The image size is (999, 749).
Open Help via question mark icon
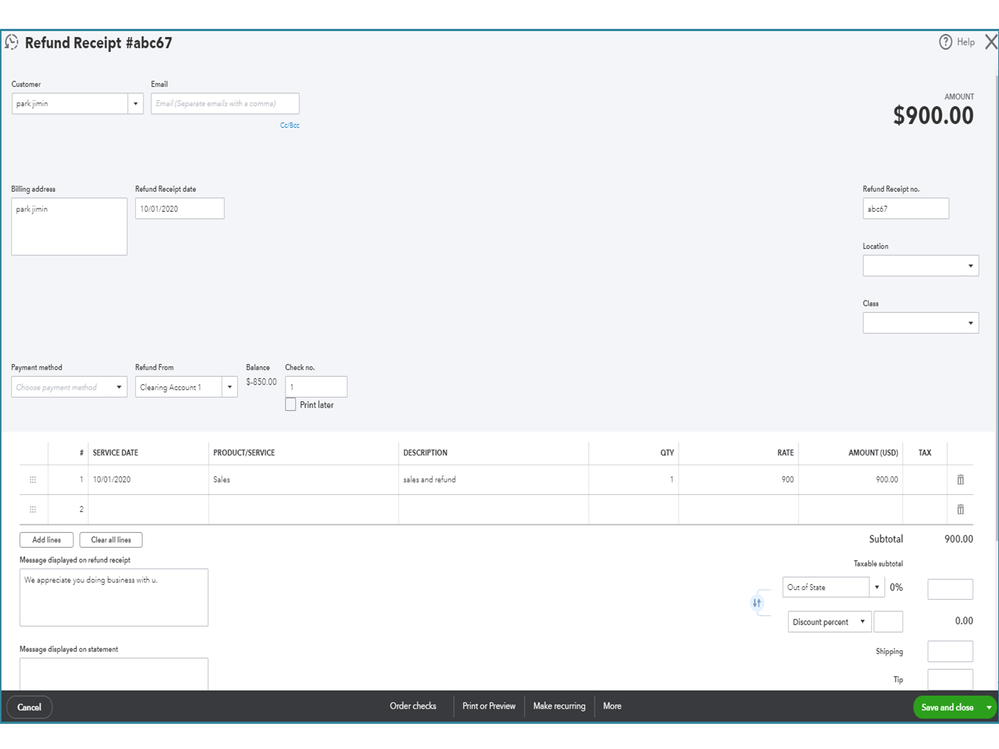click(x=945, y=42)
